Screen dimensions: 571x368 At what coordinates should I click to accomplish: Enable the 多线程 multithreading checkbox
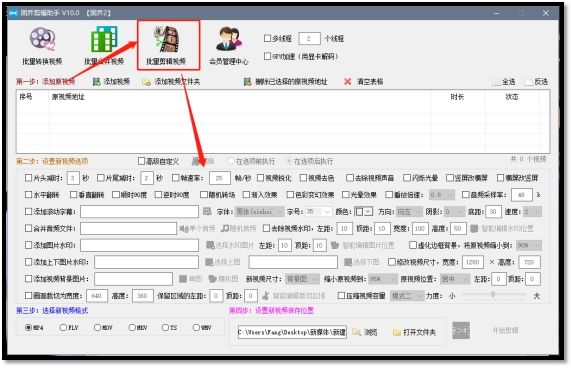(267, 38)
